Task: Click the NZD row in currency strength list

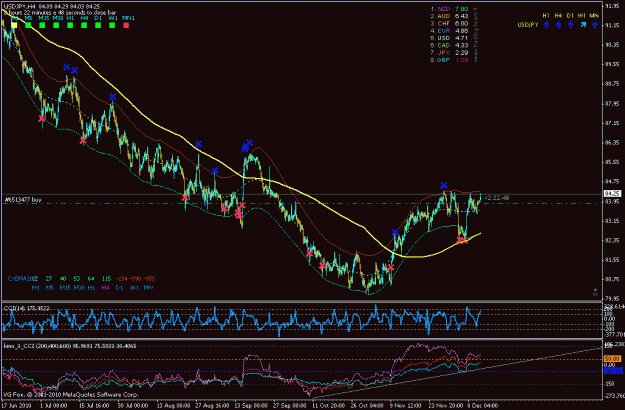Action: pos(450,9)
